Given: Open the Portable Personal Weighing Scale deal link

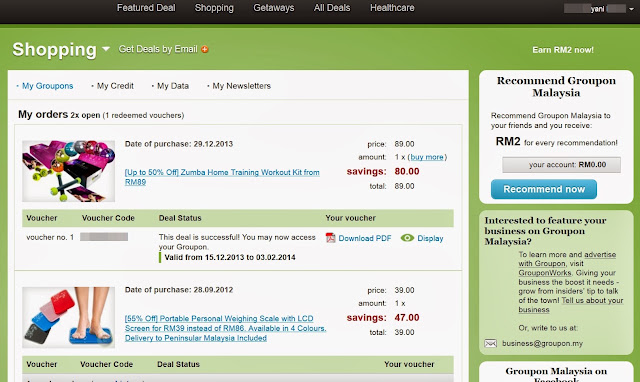Looking at the screenshot, I should pyautogui.click(x=225, y=328).
